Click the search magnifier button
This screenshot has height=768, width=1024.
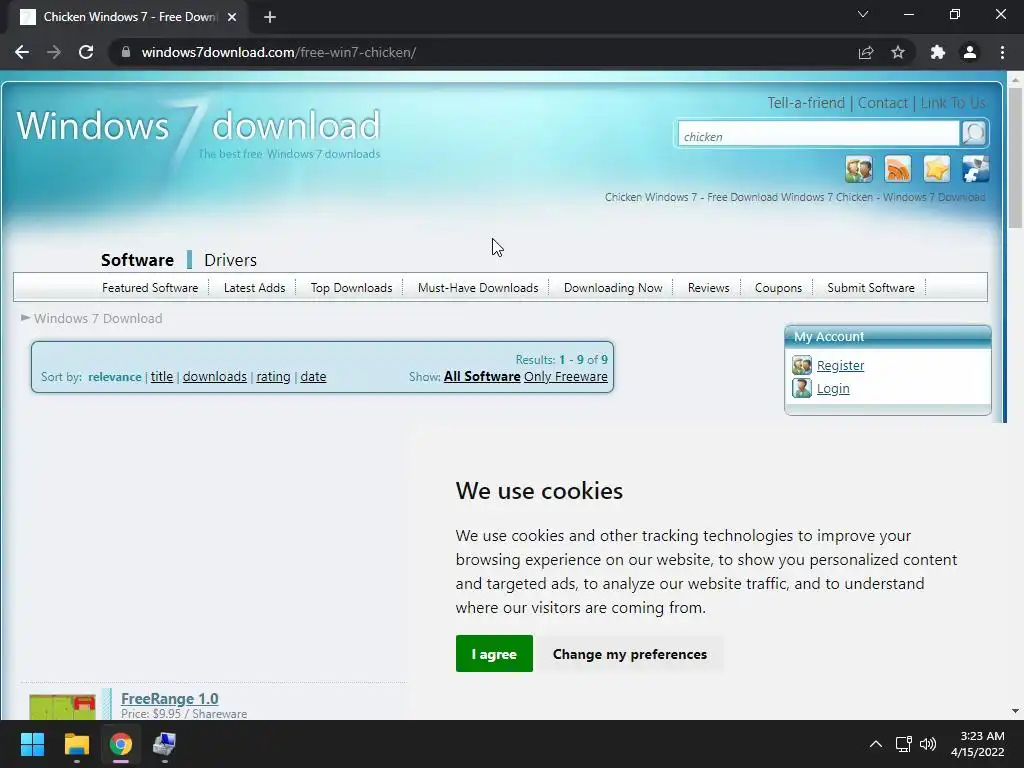(974, 133)
